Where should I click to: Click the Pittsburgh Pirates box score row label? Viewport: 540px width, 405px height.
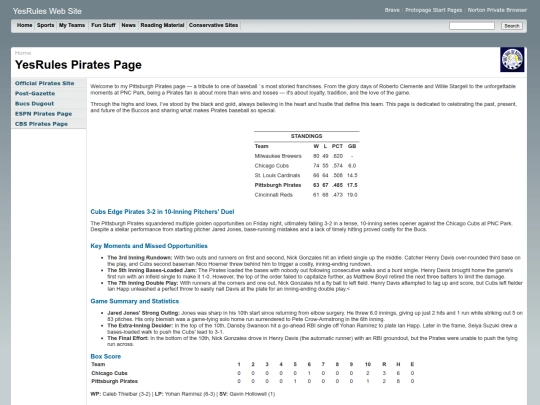click(114, 381)
